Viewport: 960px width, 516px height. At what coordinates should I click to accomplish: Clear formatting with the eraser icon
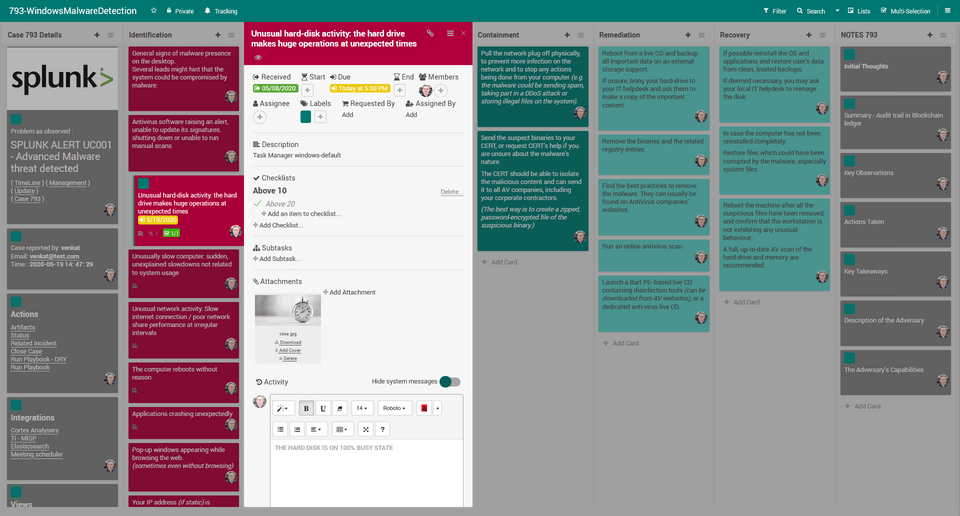coord(340,408)
